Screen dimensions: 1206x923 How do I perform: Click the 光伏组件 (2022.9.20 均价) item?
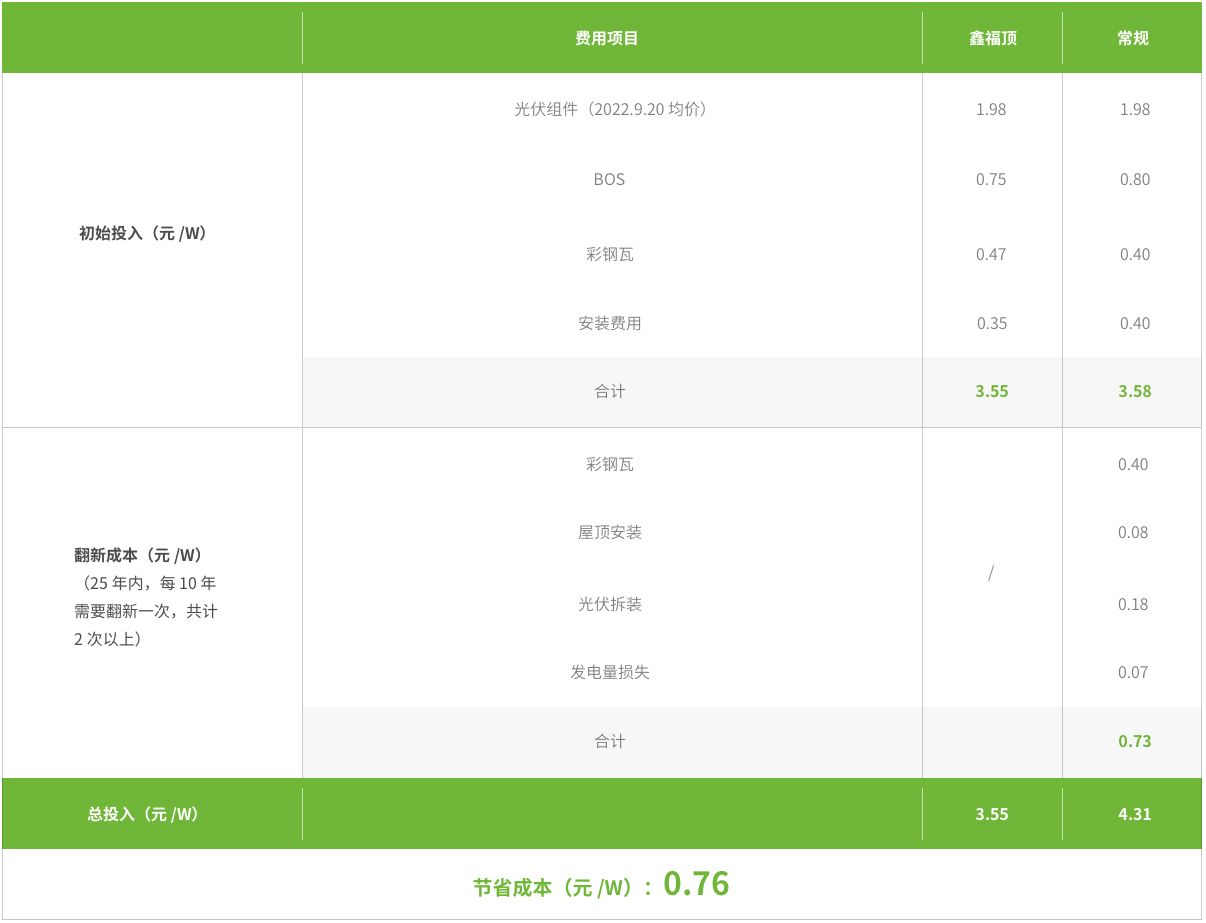610,109
